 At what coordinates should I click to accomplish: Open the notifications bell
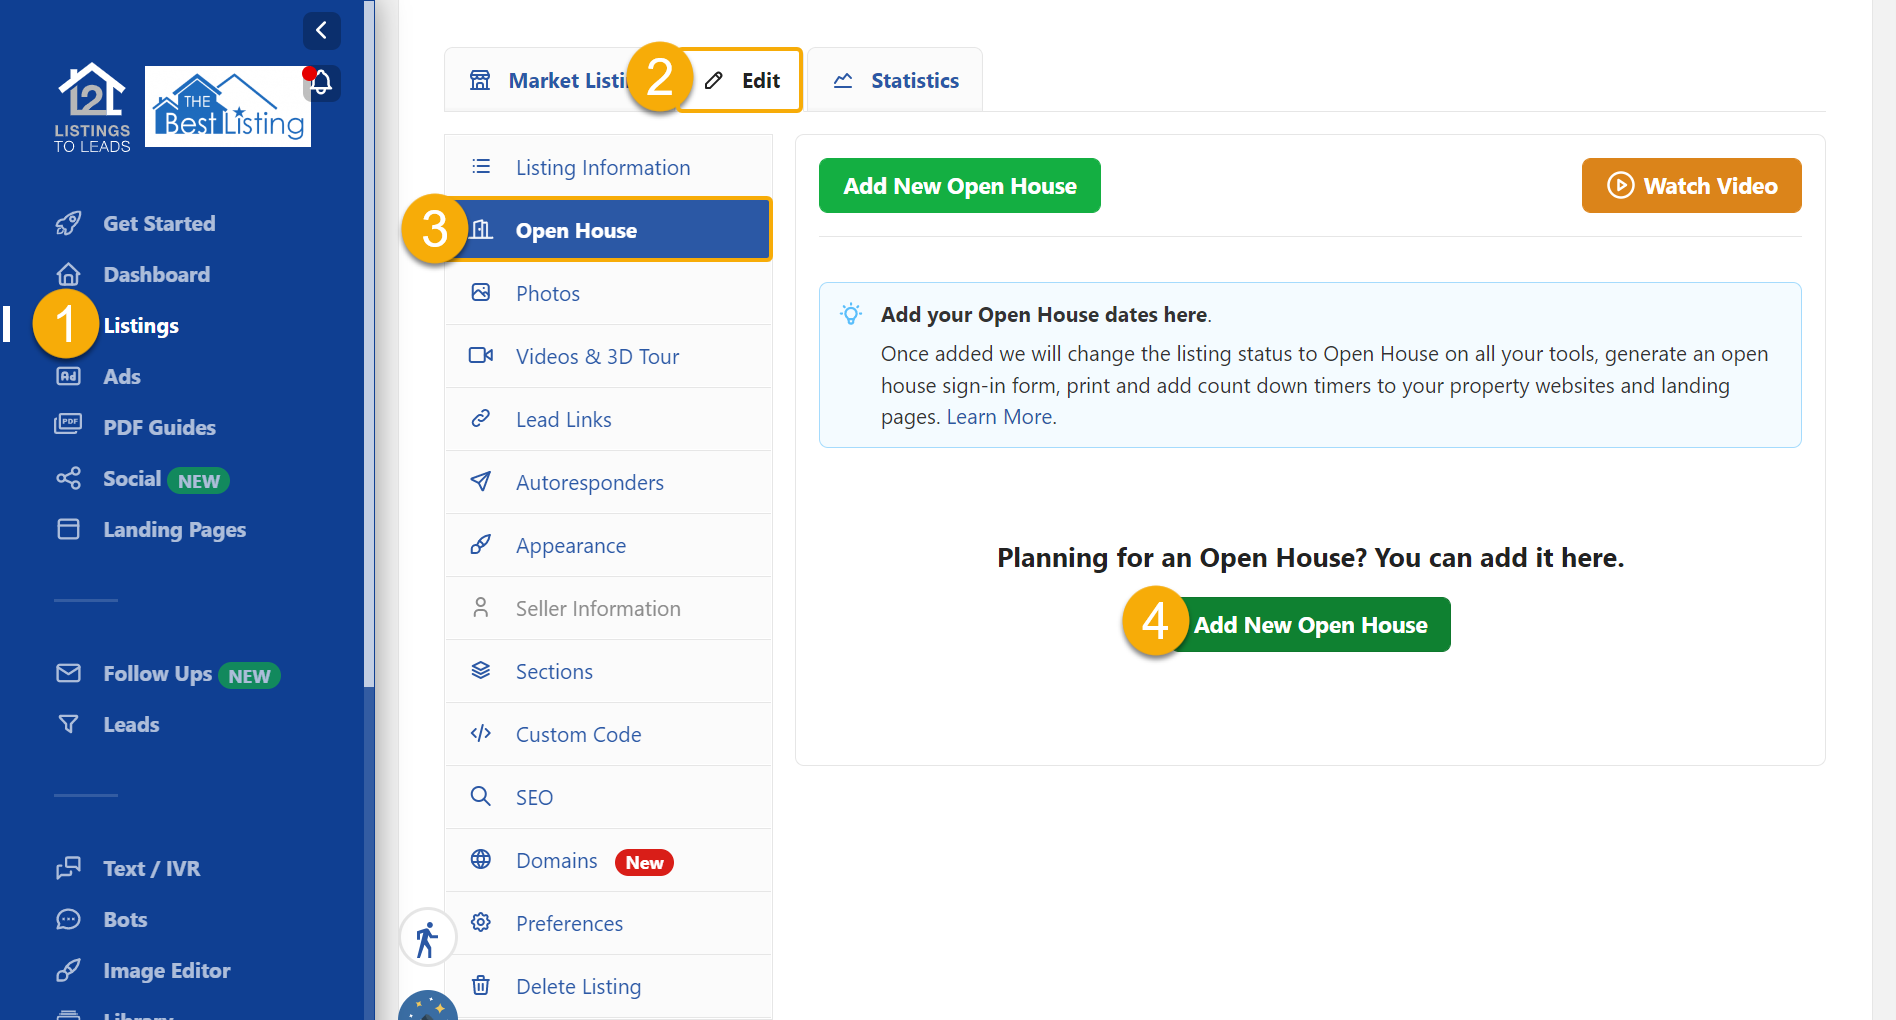tap(323, 82)
